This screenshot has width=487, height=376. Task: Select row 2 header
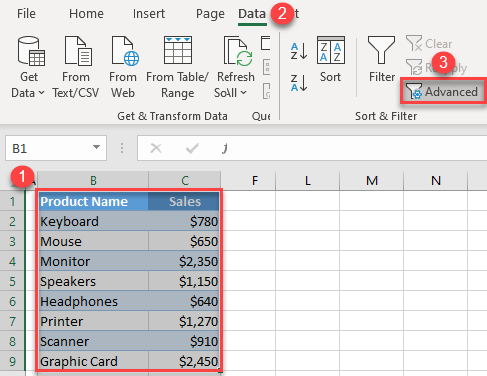(x=12, y=221)
